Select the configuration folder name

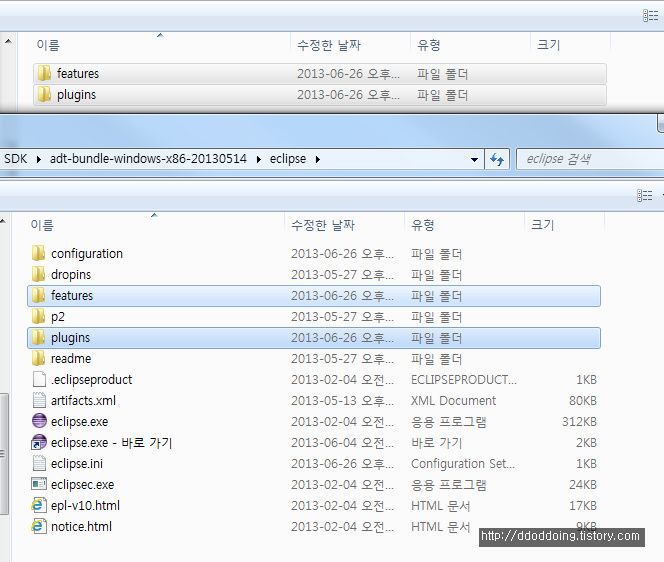(x=87, y=253)
